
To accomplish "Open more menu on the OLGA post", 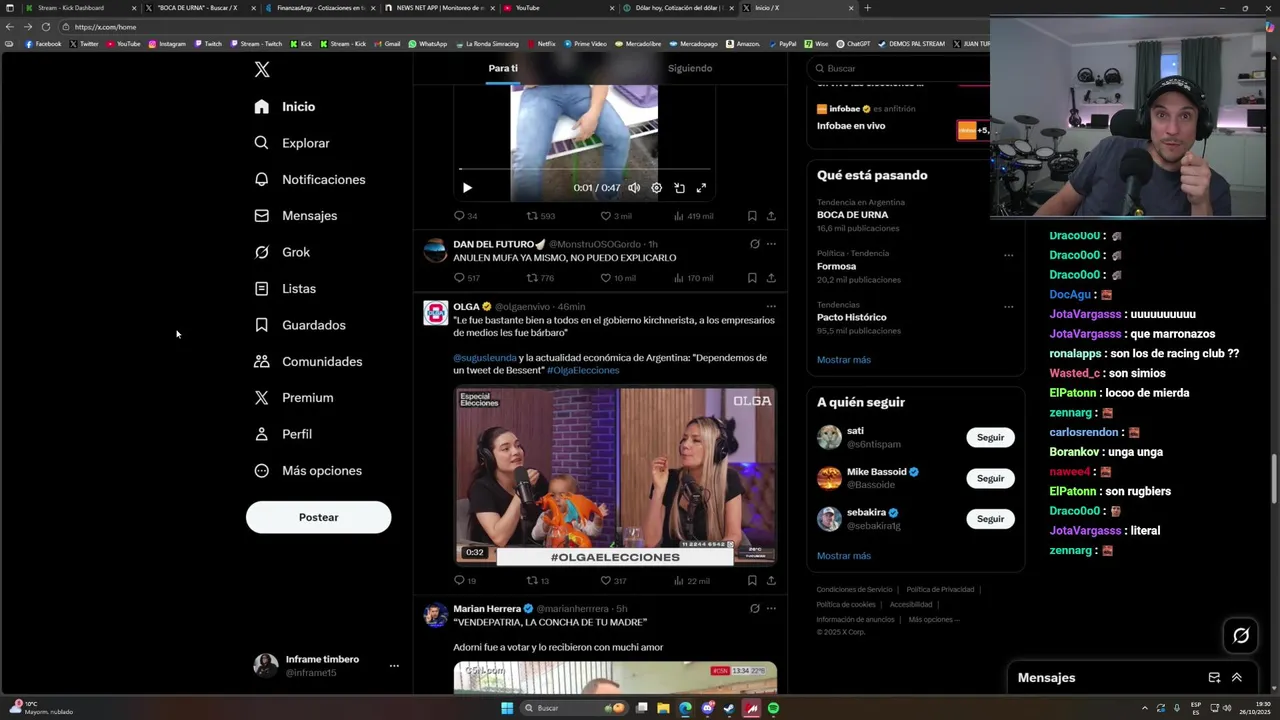I will pos(771,307).
